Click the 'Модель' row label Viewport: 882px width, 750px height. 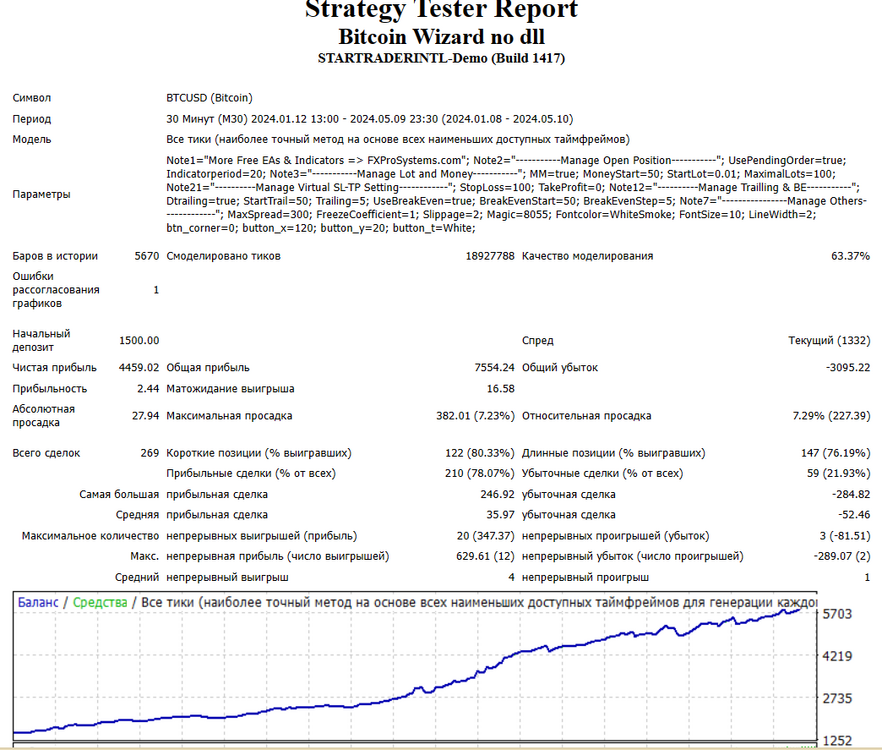pyautogui.click(x=32, y=140)
